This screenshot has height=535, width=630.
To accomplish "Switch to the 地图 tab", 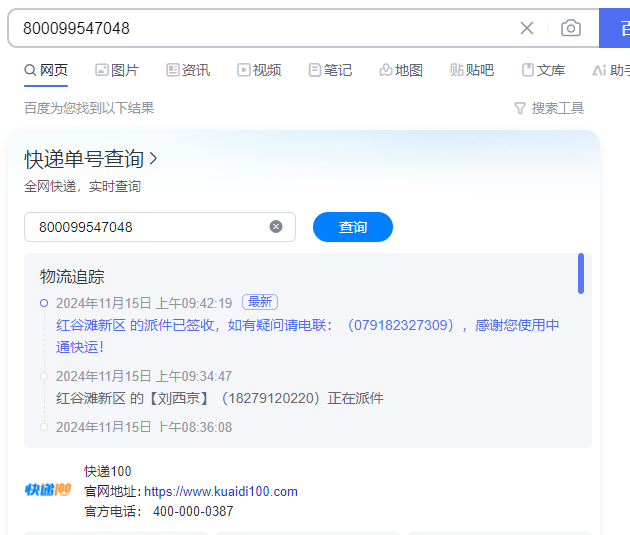I will [401, 70].
